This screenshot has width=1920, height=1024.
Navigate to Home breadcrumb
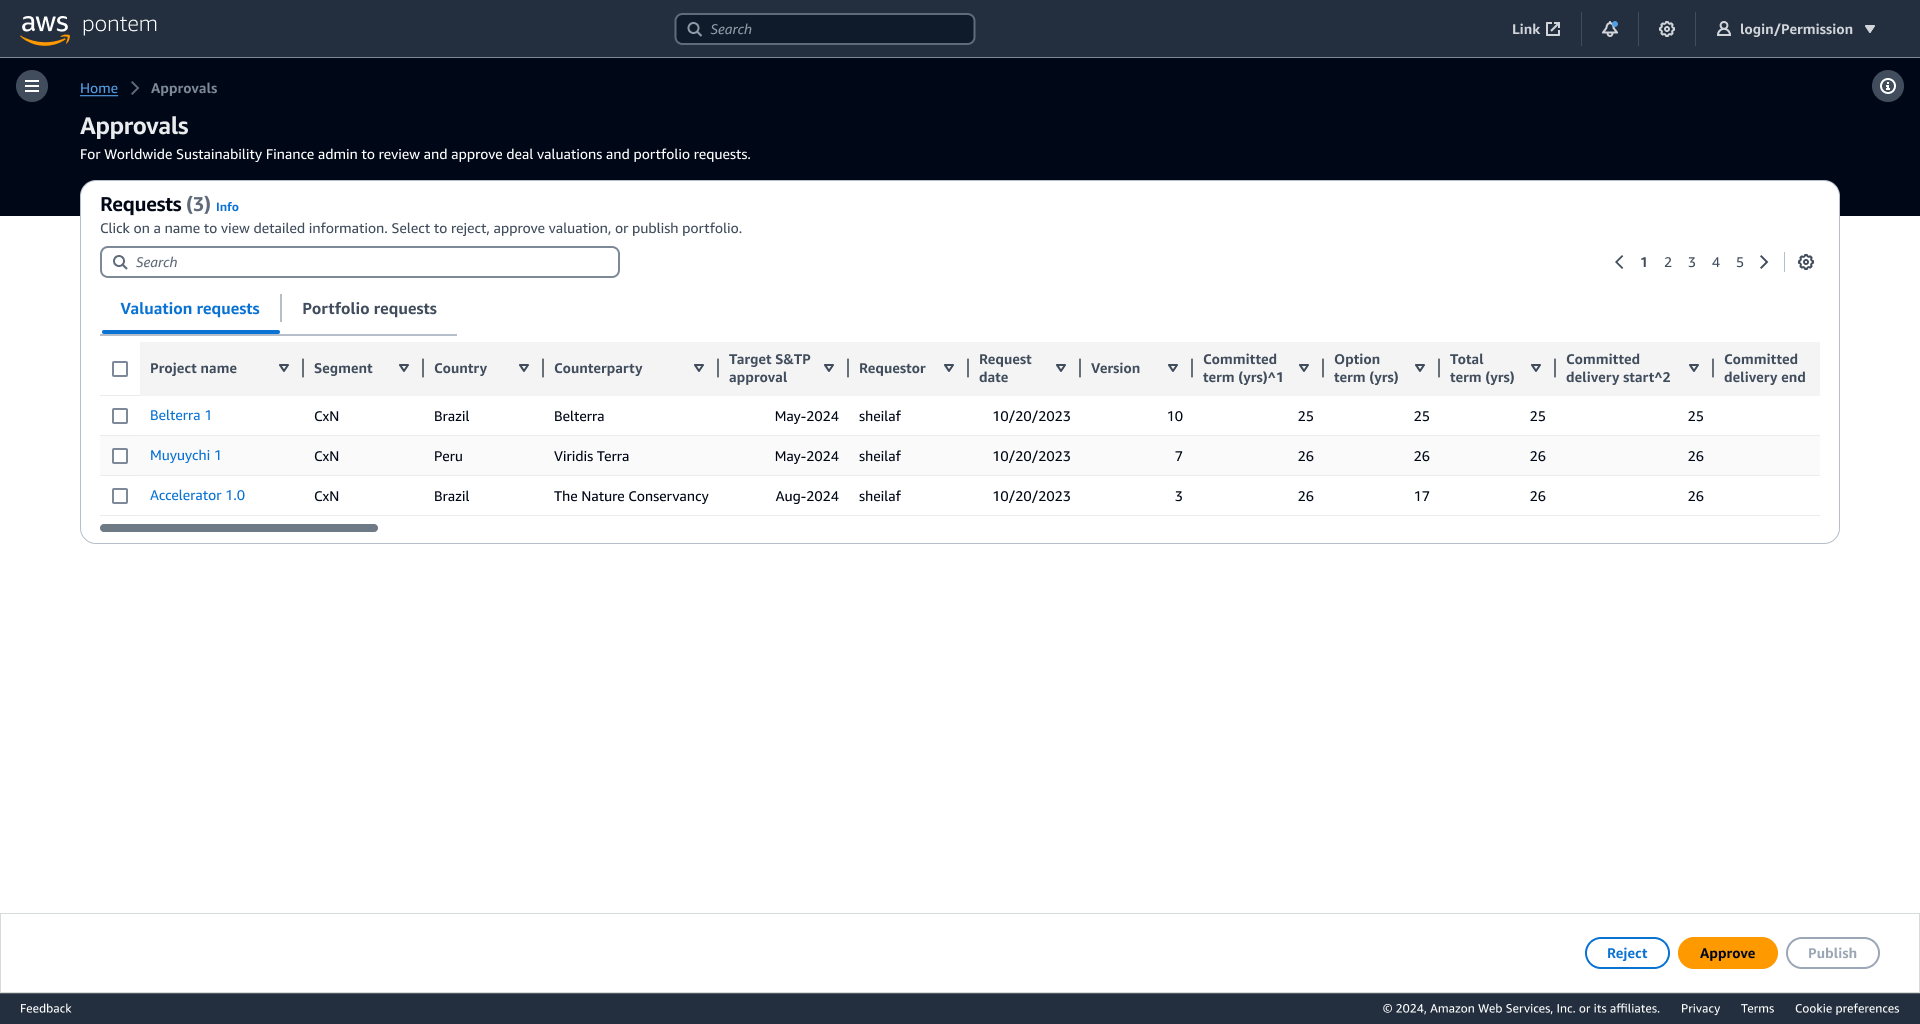(x=99, y=88)
